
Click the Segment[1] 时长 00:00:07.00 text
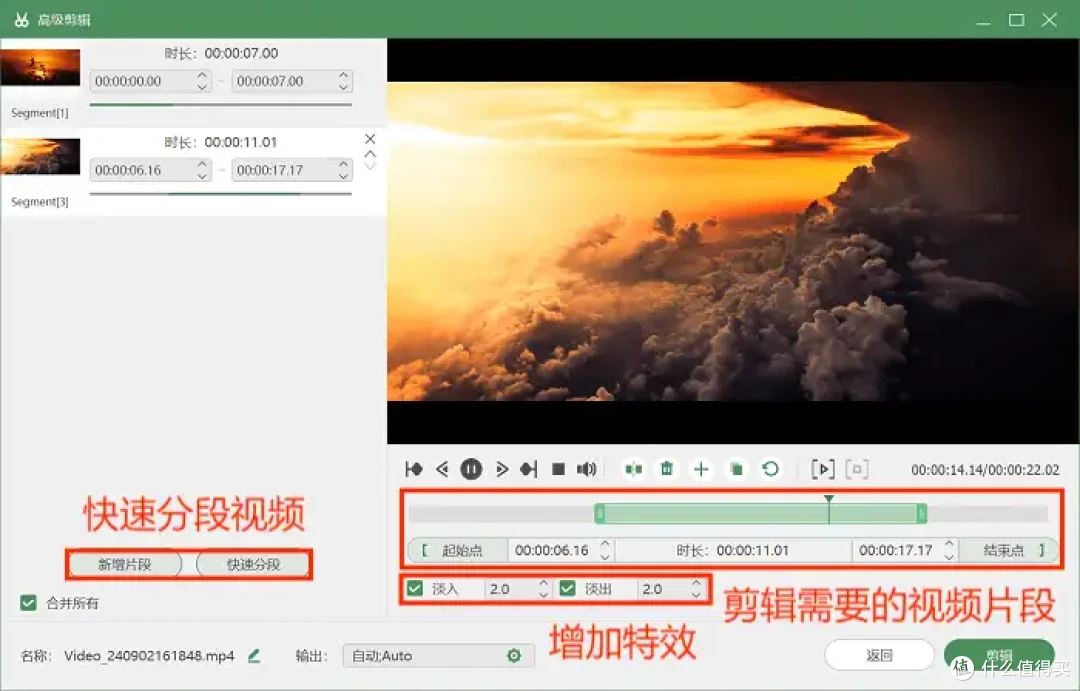pos(221,53)
